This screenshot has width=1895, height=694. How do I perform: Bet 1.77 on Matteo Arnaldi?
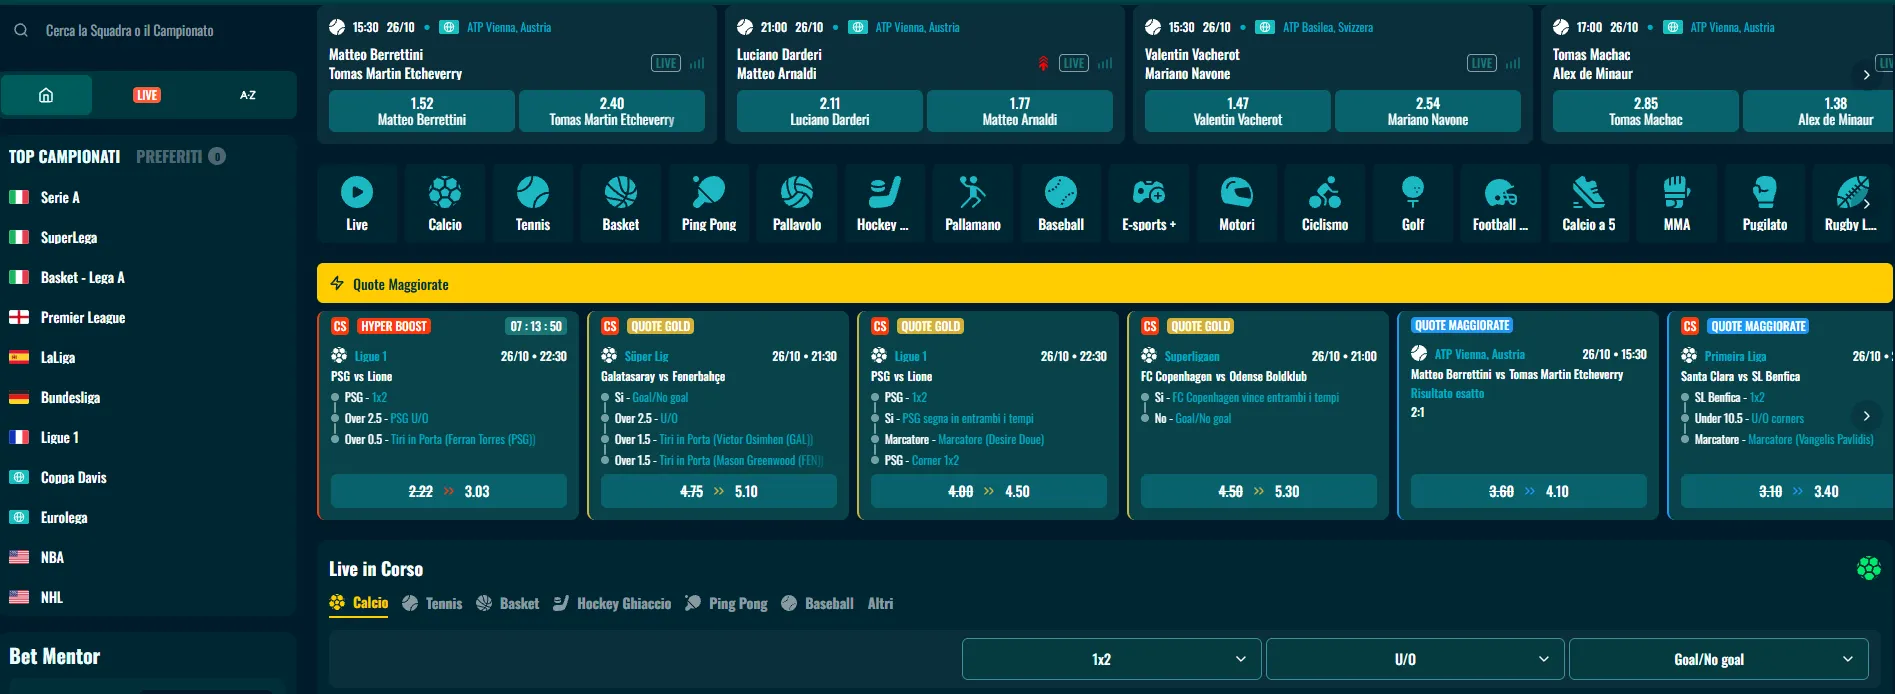pyautogui.click(x=1020, y=111)
